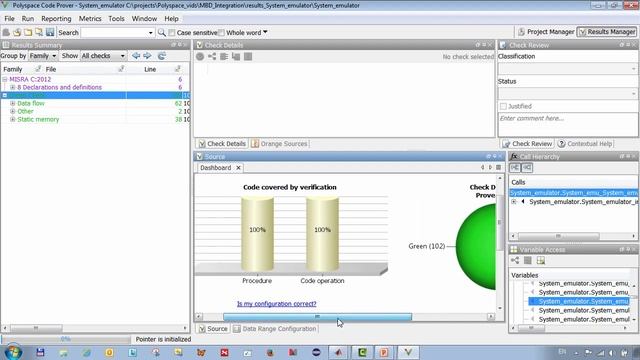Click the refresh icon in Results Summary

pos(162,56)
